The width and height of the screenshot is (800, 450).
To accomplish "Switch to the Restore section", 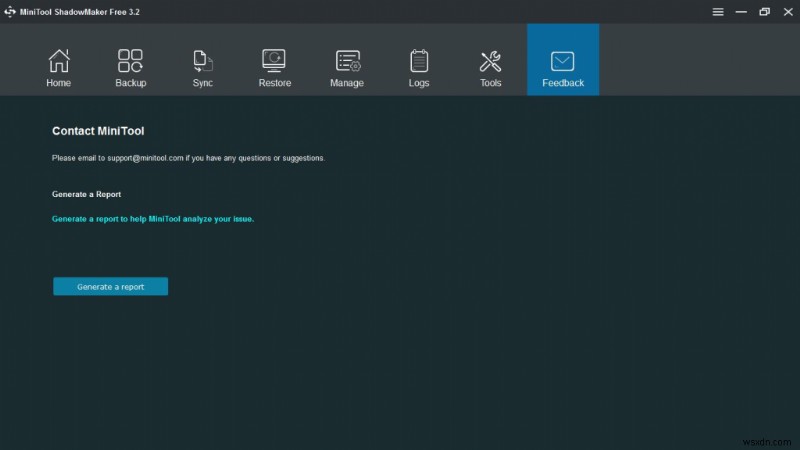I will click(274, 68).
